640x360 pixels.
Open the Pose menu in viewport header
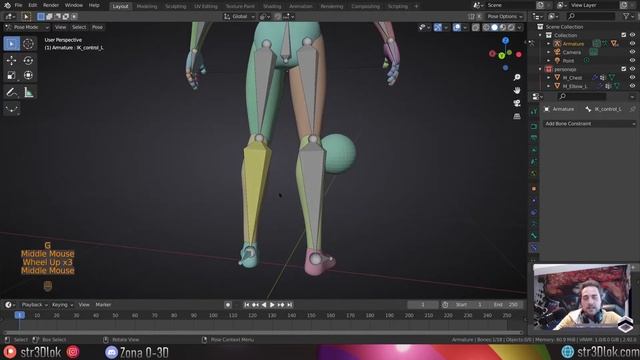click(x=97, y=27)
